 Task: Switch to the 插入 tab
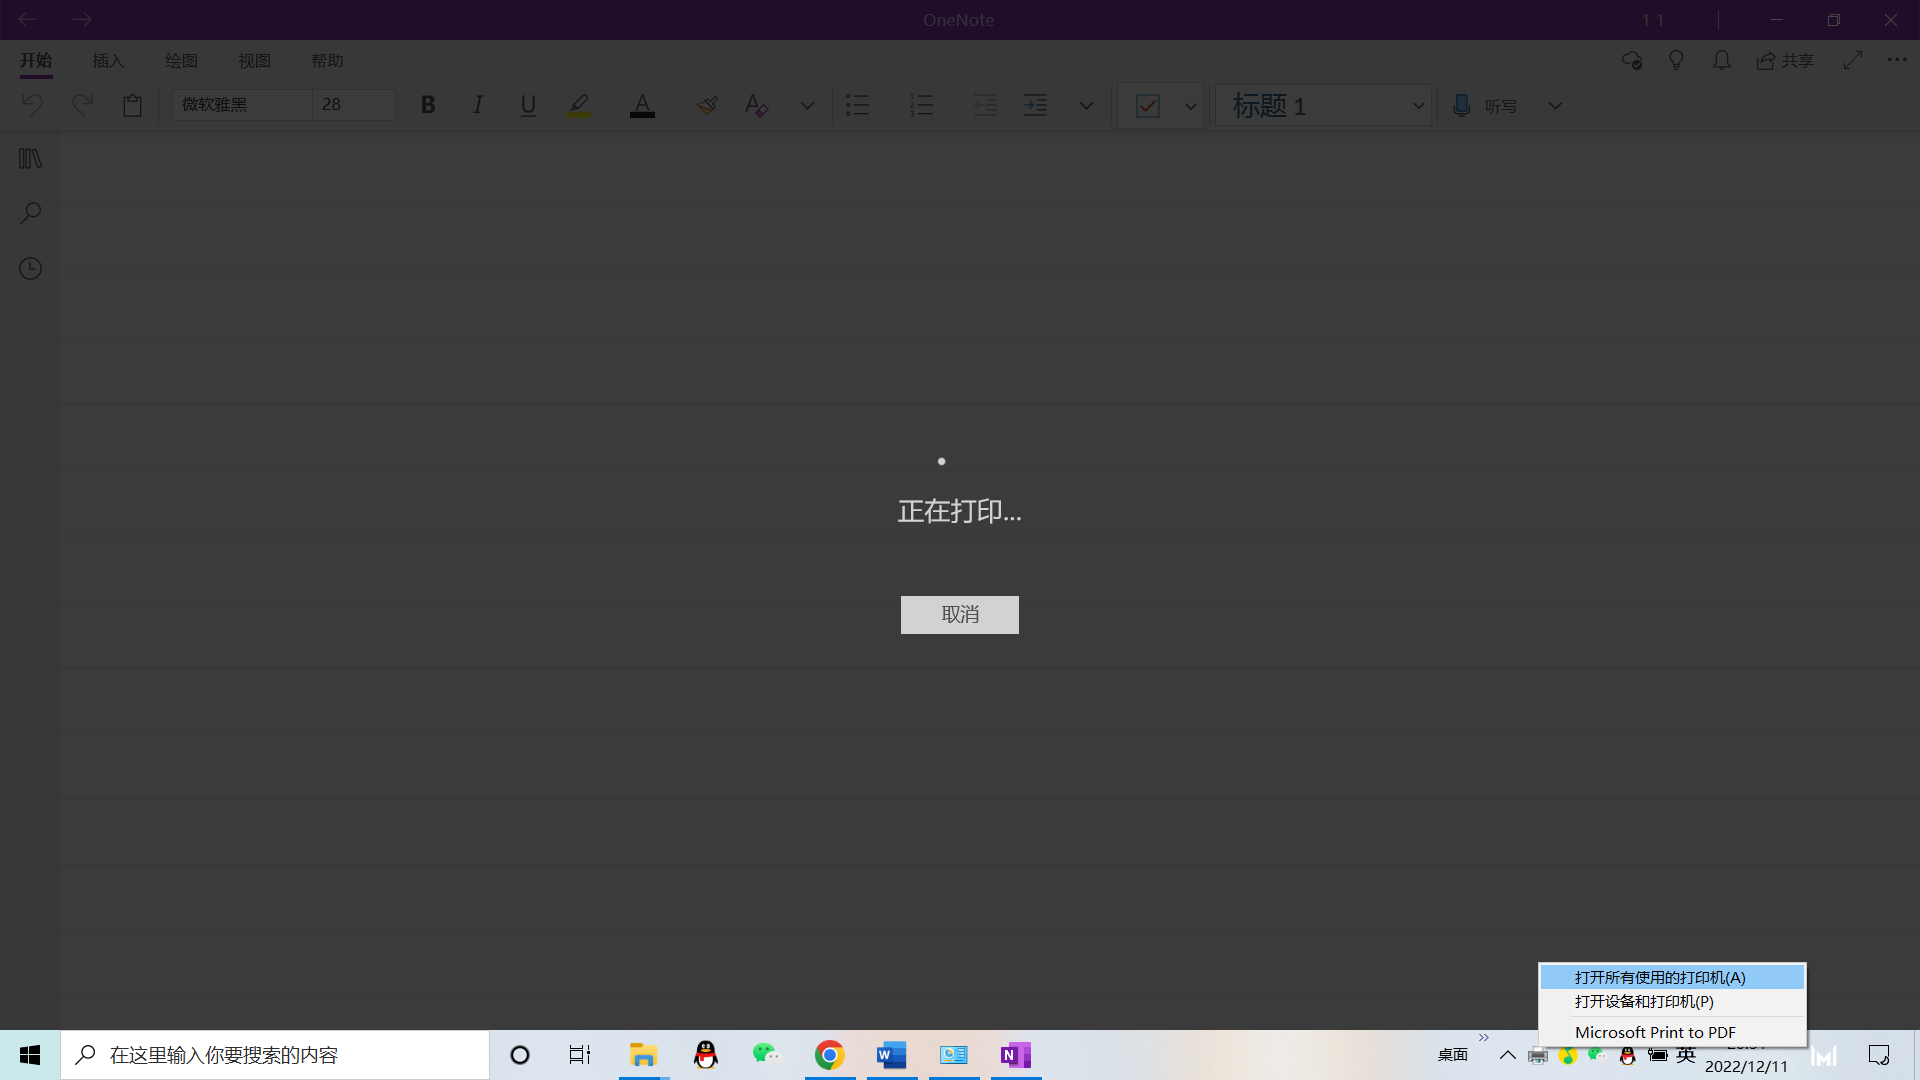click(108, 61)
